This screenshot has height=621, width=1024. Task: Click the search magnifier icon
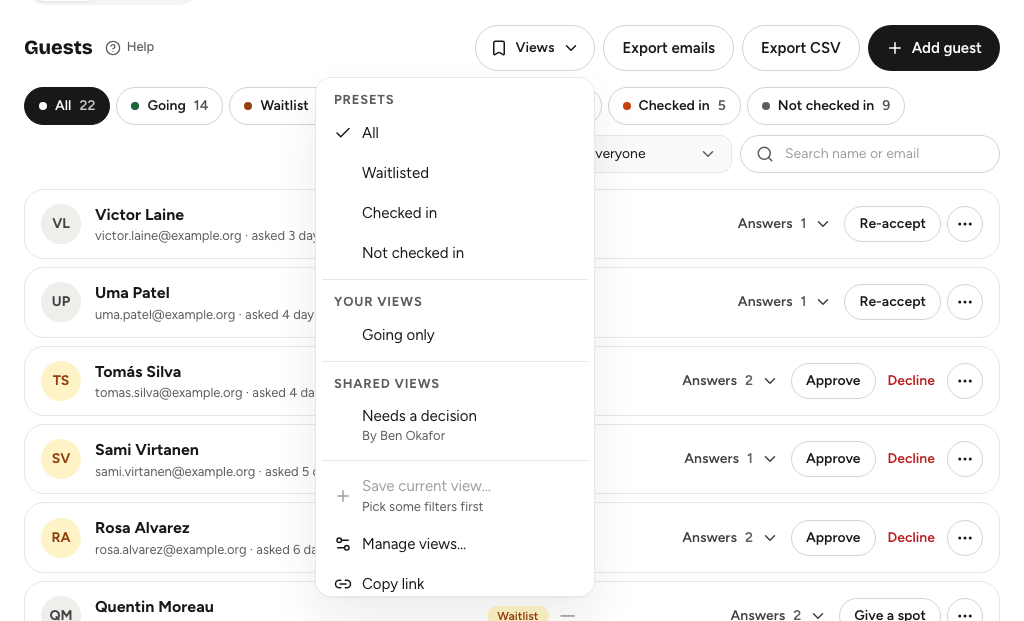[x=765, y=154]
